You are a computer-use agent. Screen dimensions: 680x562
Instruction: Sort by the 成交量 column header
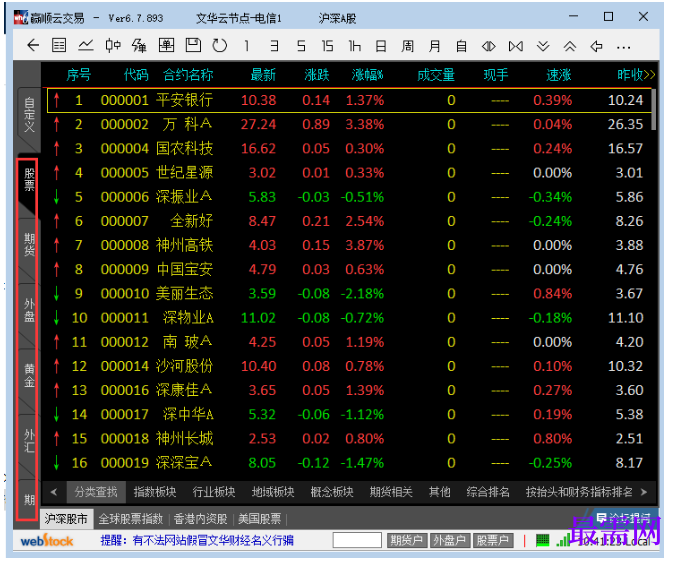point(435,75)
